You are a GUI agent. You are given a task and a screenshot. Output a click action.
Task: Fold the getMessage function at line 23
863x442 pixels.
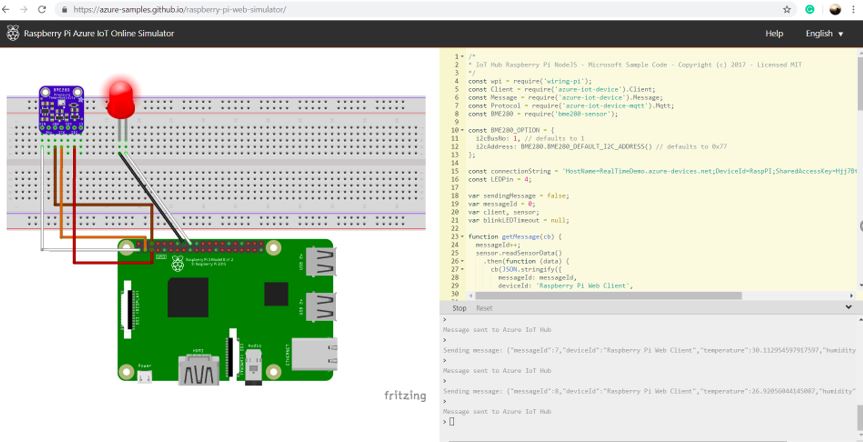click(x=462, y=237)
